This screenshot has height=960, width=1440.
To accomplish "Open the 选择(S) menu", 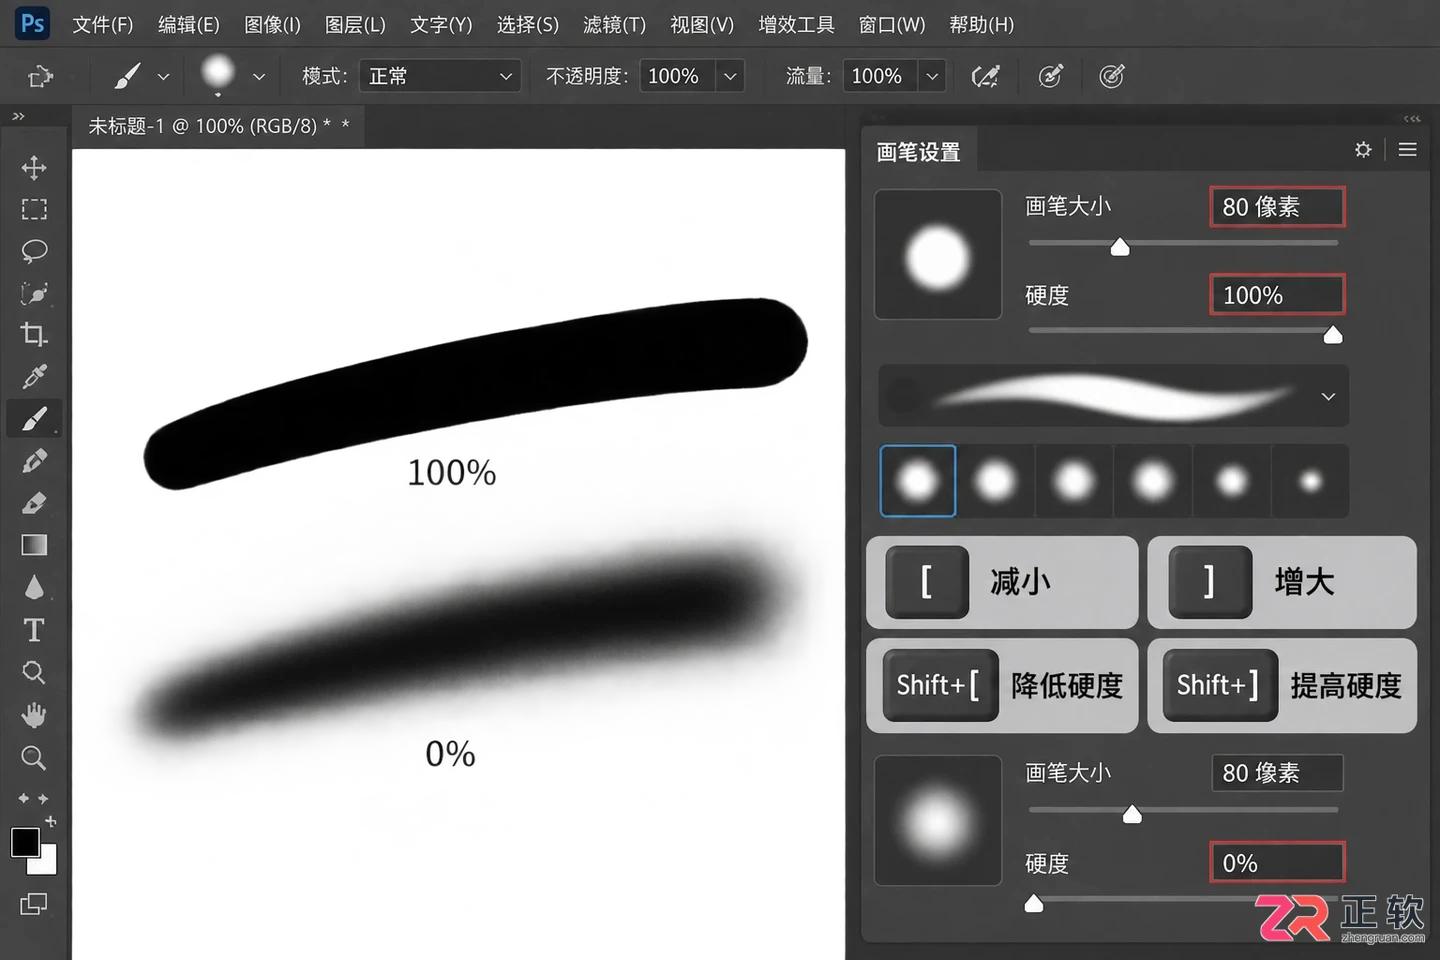I will [x=528, y=24].
